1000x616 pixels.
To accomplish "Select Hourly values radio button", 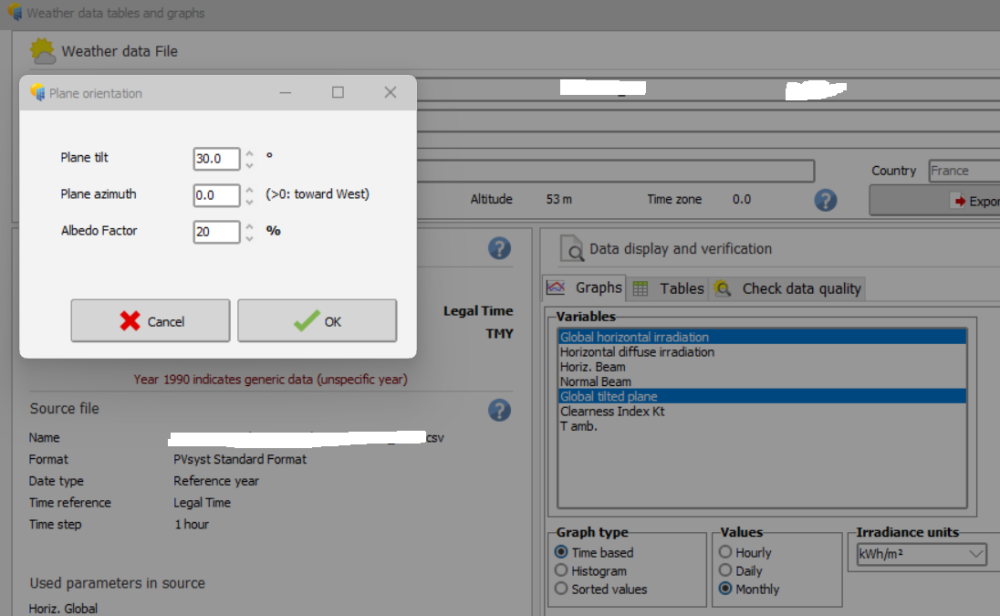I will 725,552.
